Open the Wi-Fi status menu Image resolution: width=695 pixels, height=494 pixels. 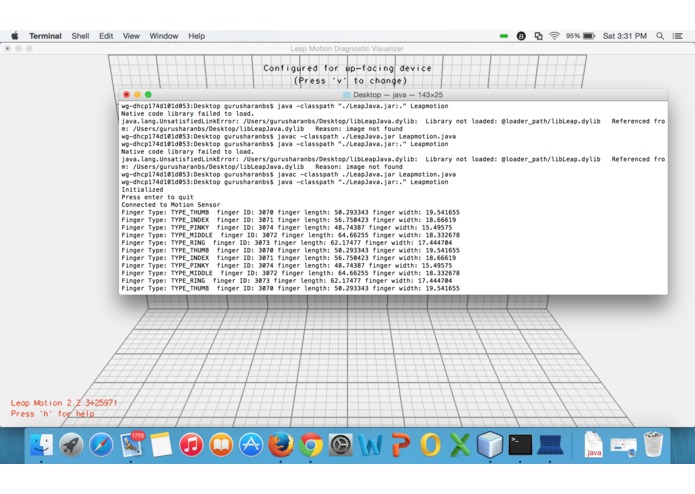pyautogui.click(x=554, y=36)
